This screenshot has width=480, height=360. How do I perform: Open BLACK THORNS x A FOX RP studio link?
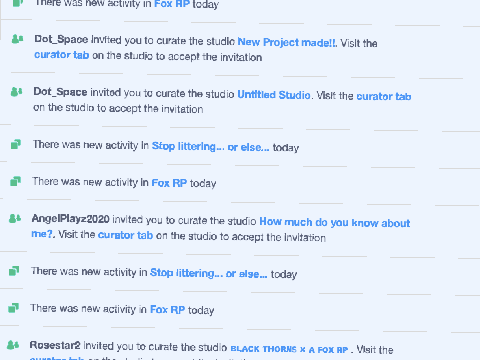tap(289, 349)
